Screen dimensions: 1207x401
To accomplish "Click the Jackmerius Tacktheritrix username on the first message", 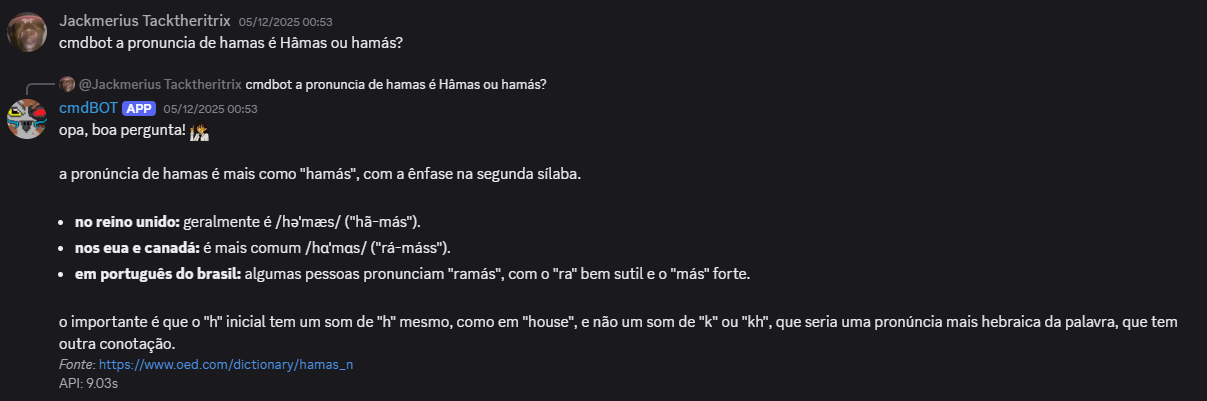I will coord(145,21).
